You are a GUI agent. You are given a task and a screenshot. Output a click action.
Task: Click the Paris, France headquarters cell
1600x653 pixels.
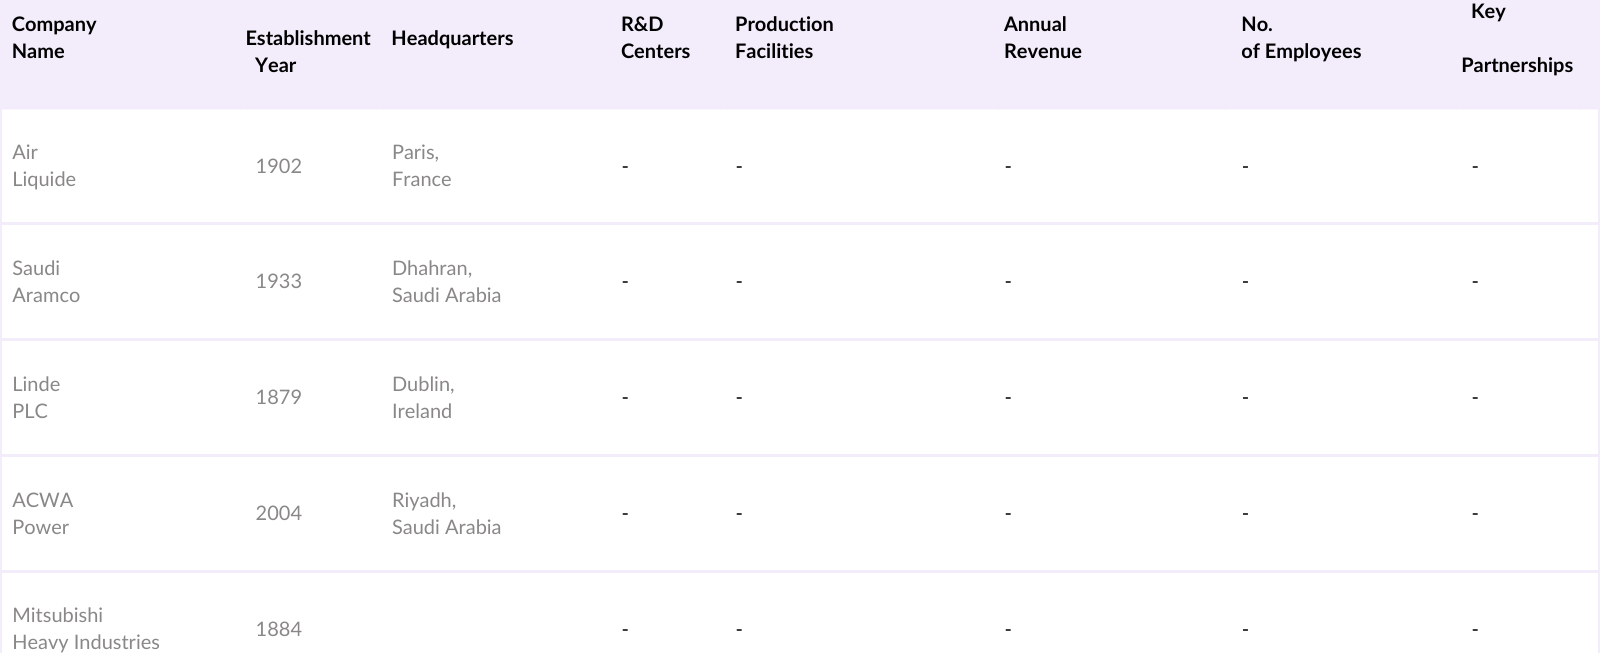(421, 166)
